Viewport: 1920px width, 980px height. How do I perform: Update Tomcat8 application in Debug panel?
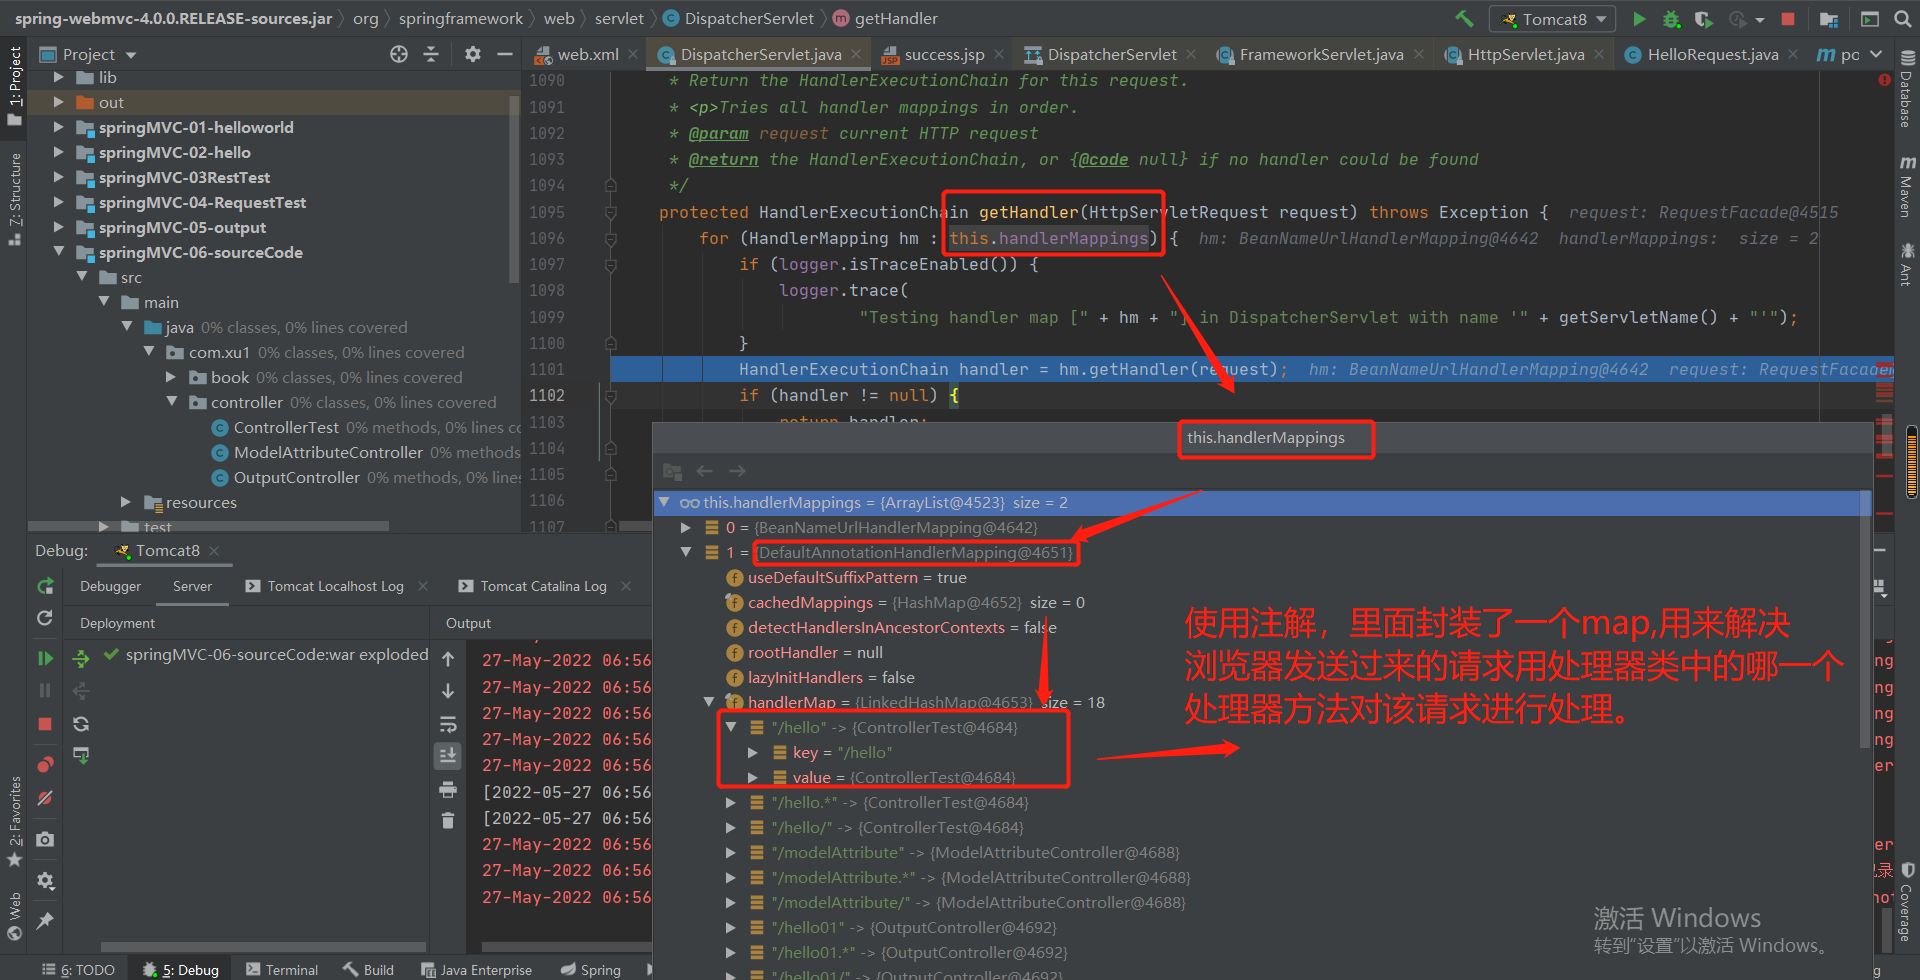pos(45,618)
